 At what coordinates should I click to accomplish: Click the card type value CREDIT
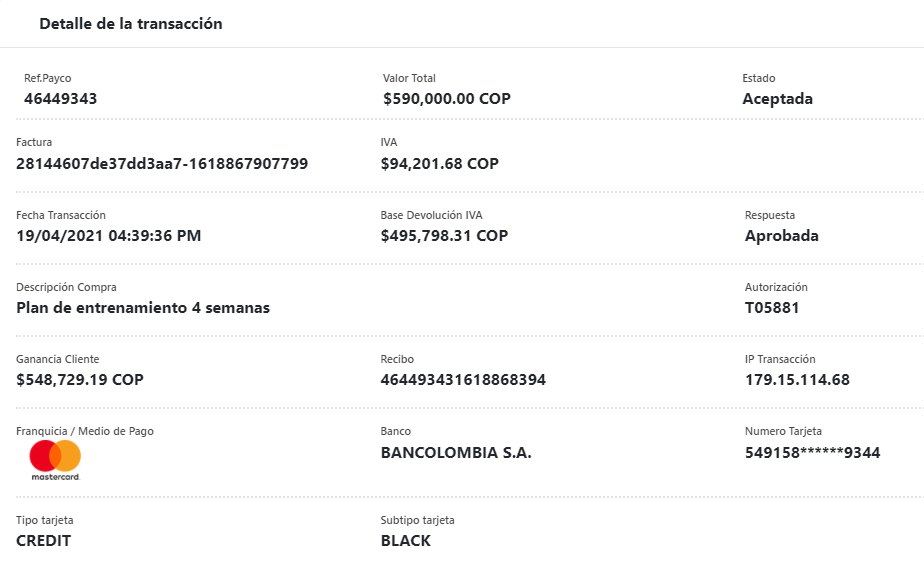click(x=44, y=541)
